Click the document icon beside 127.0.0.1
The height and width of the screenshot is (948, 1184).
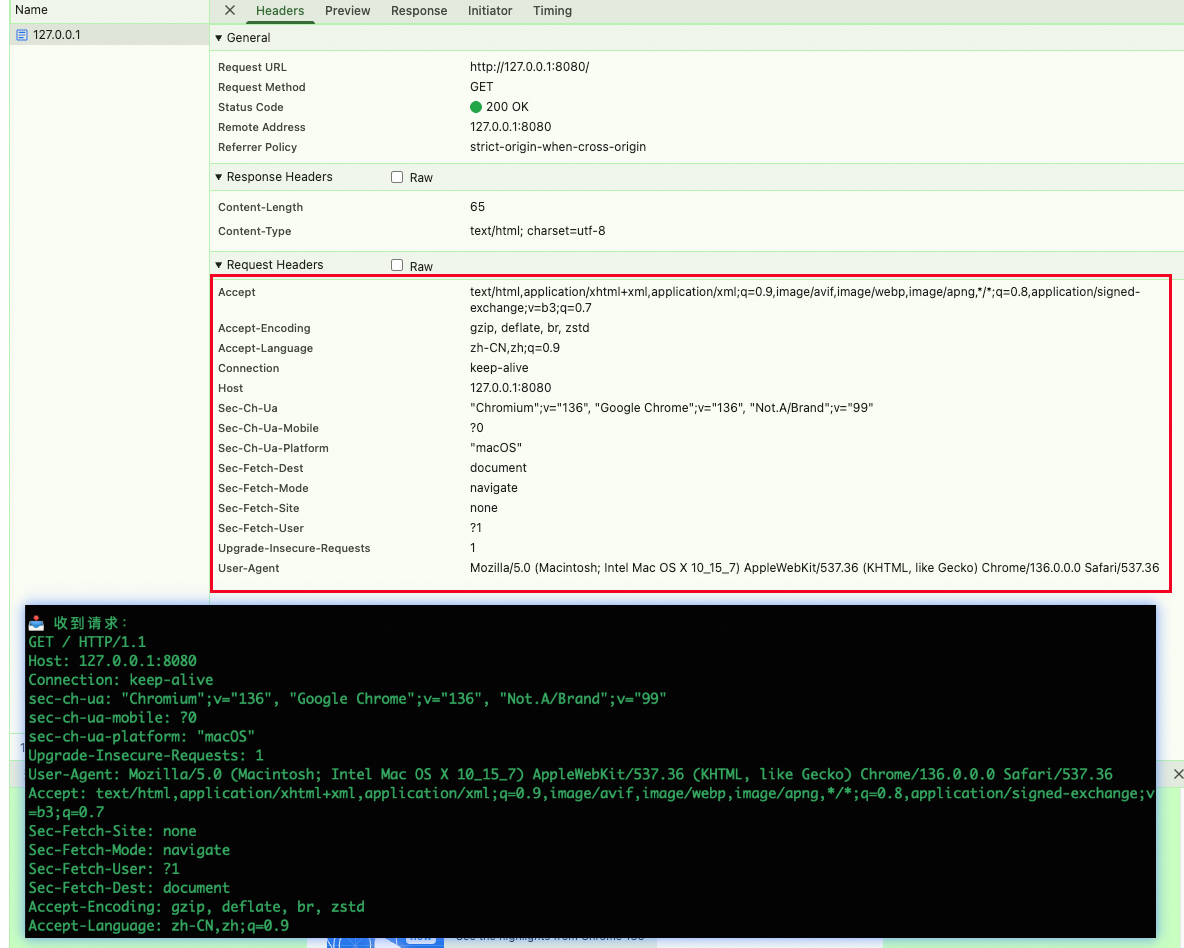[x=22, y=35]
